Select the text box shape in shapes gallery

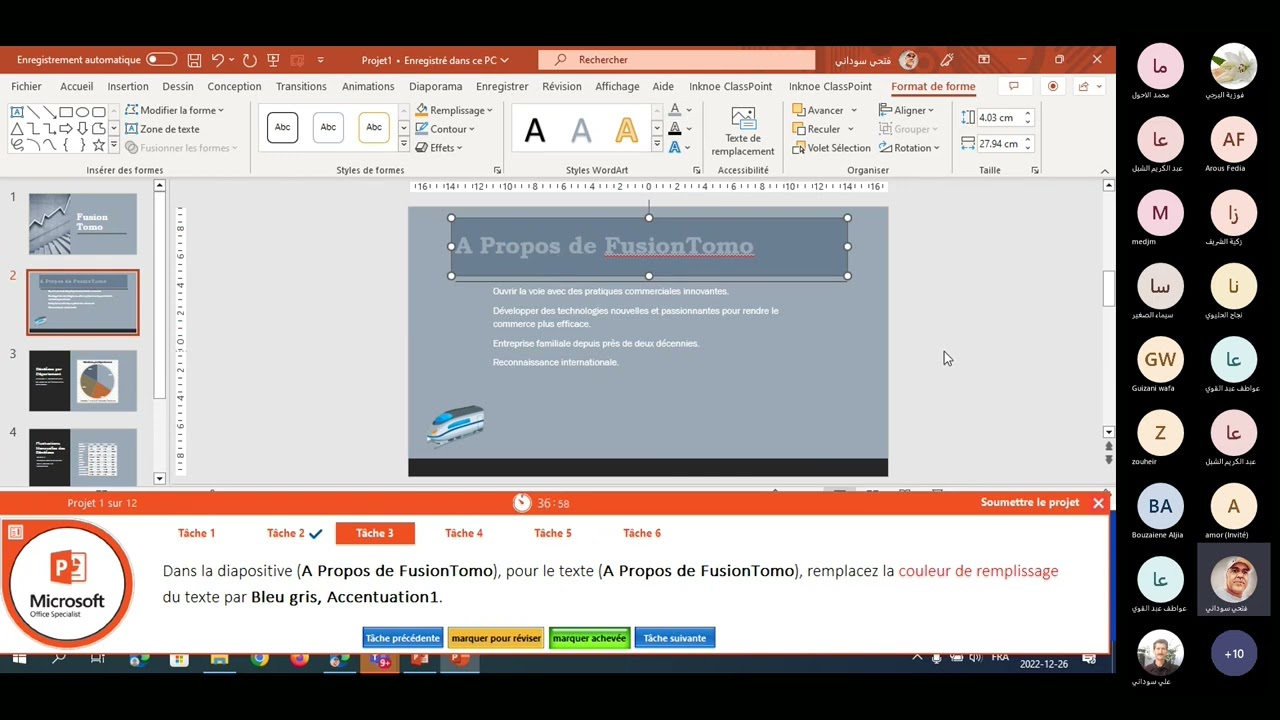pos(17,112)
